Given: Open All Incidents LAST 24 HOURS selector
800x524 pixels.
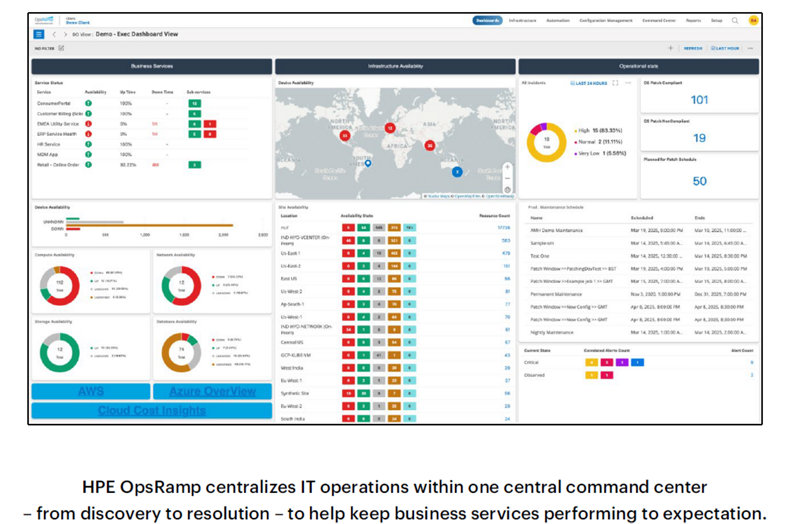Looking at the screenshot, I should [x=589, y=83].
